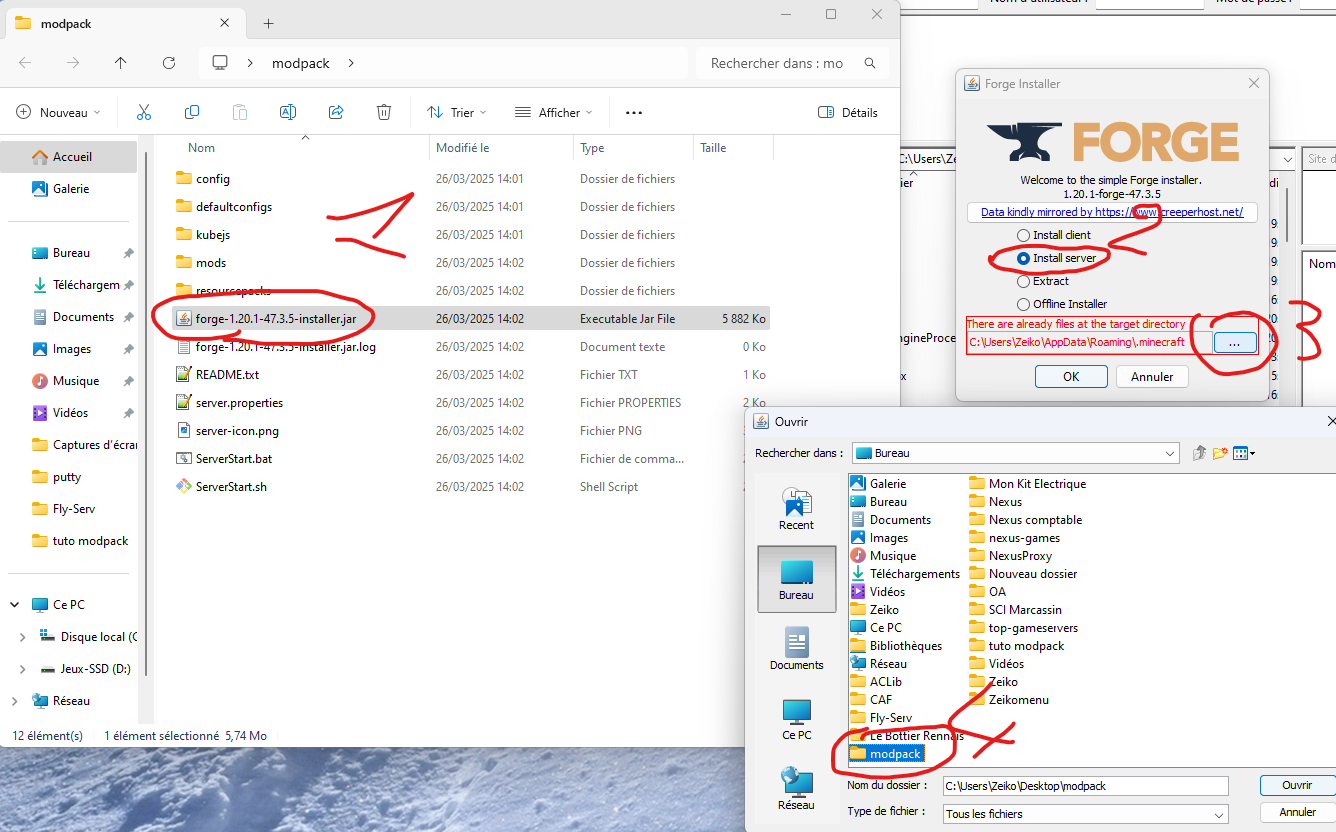This screenshot has height=832, width=1336.
Task: Click the up-folder icon in Ouvrir dialog
Action: pyautogui.click(x=1200, y=453)
